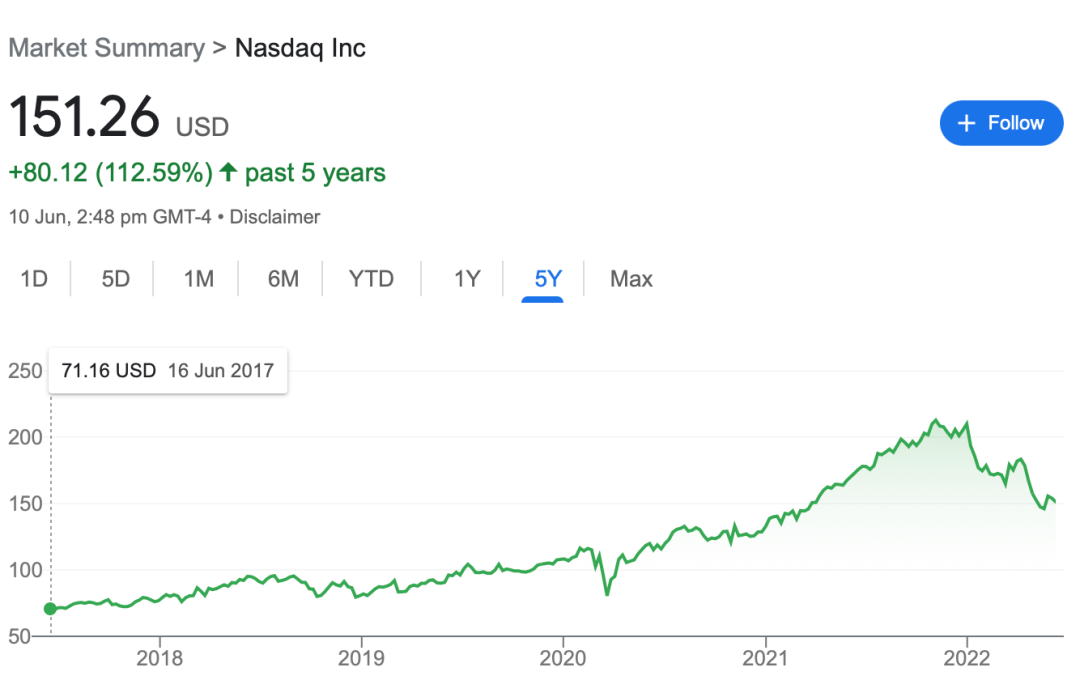Click the 2022 label on time axis
The image size is (1080, 693).
click(x=966, y=658)
